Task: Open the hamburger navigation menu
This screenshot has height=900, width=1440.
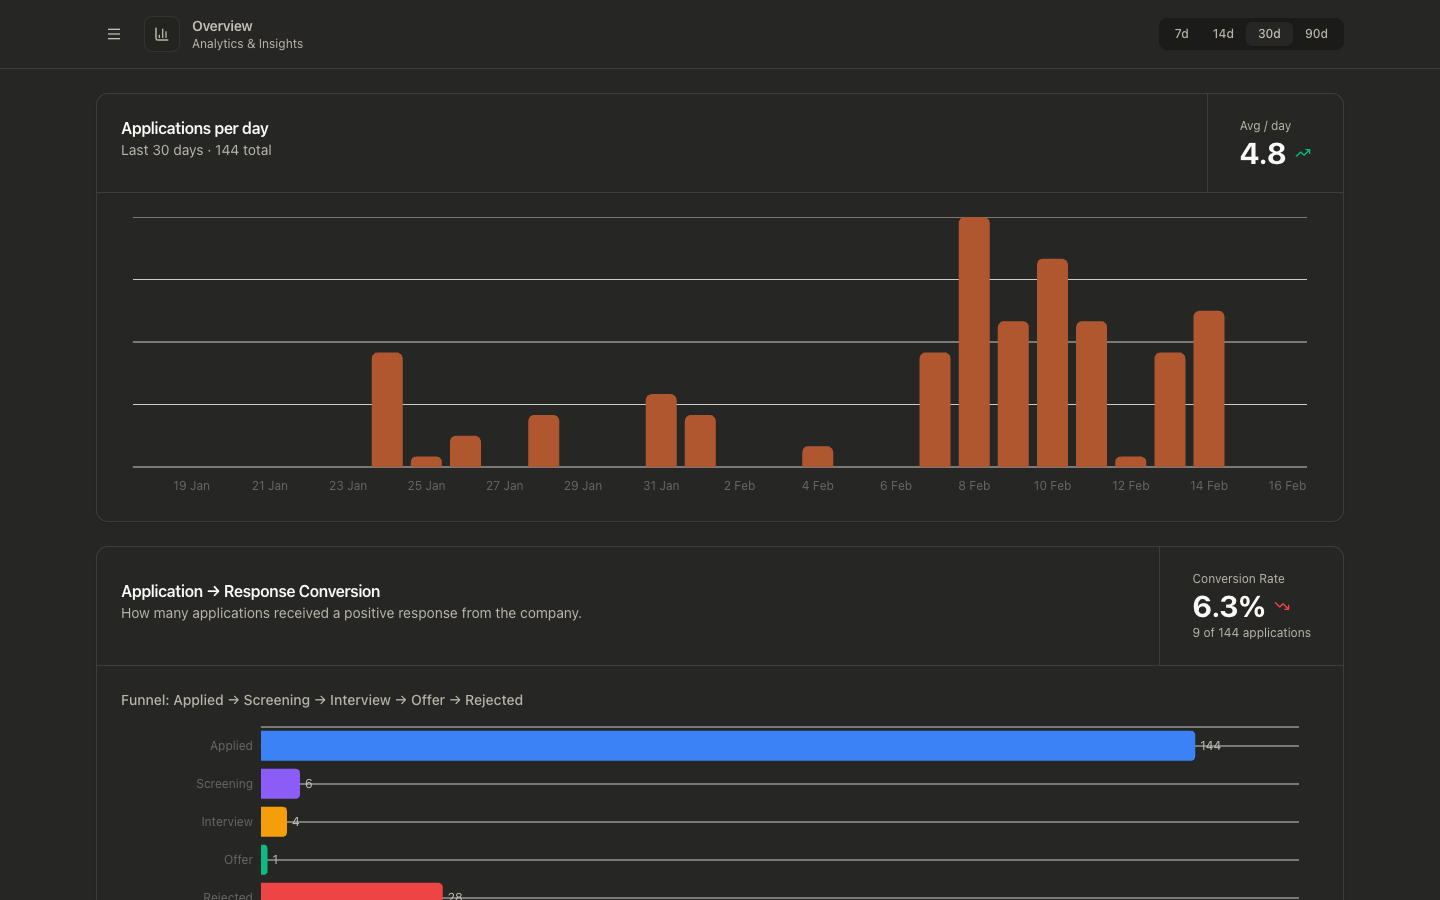Action: click(x=114, y=33)
